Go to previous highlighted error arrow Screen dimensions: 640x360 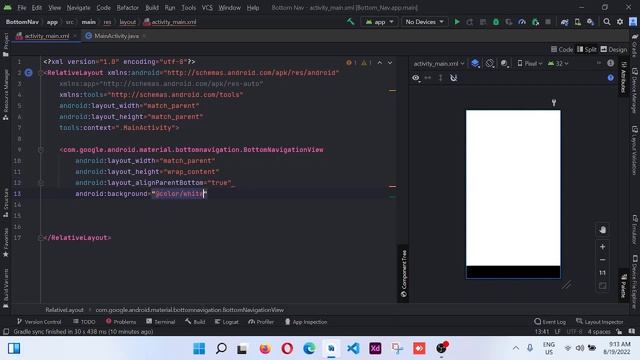(x=380, y=62)
